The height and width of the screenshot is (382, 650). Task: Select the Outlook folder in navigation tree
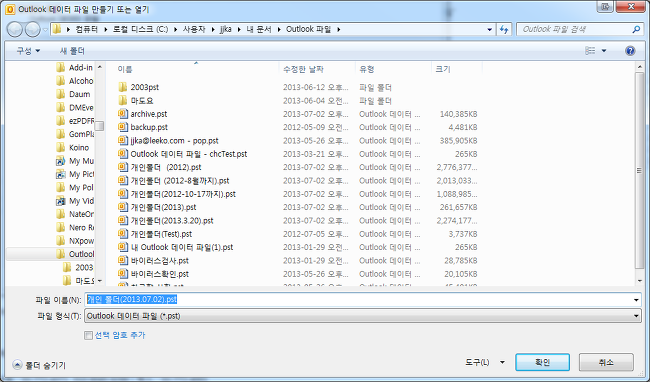(x=51, y=254)
